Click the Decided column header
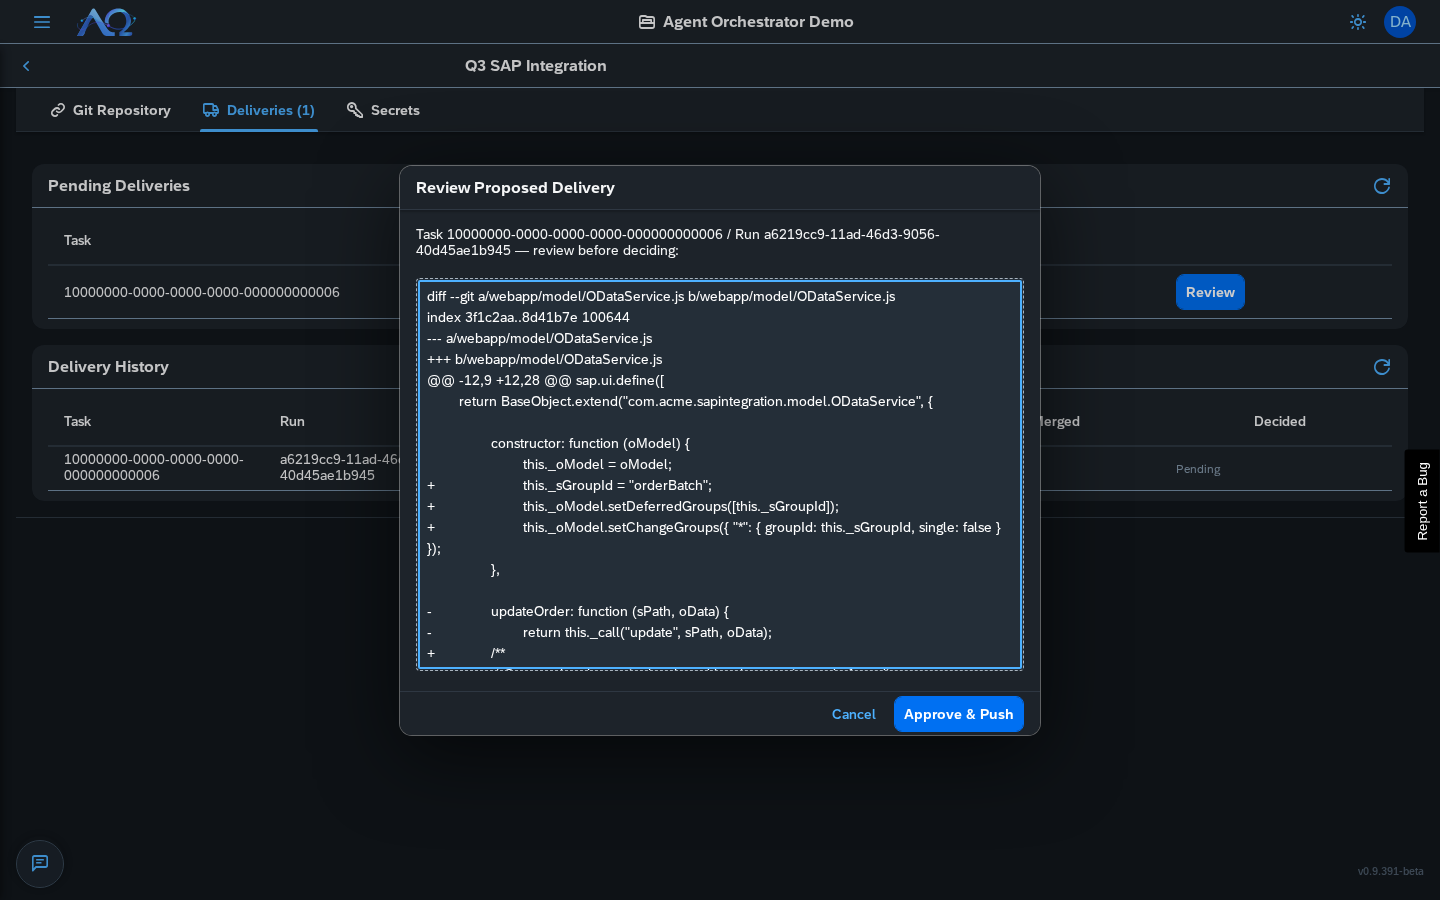 tap(1280, 421)
